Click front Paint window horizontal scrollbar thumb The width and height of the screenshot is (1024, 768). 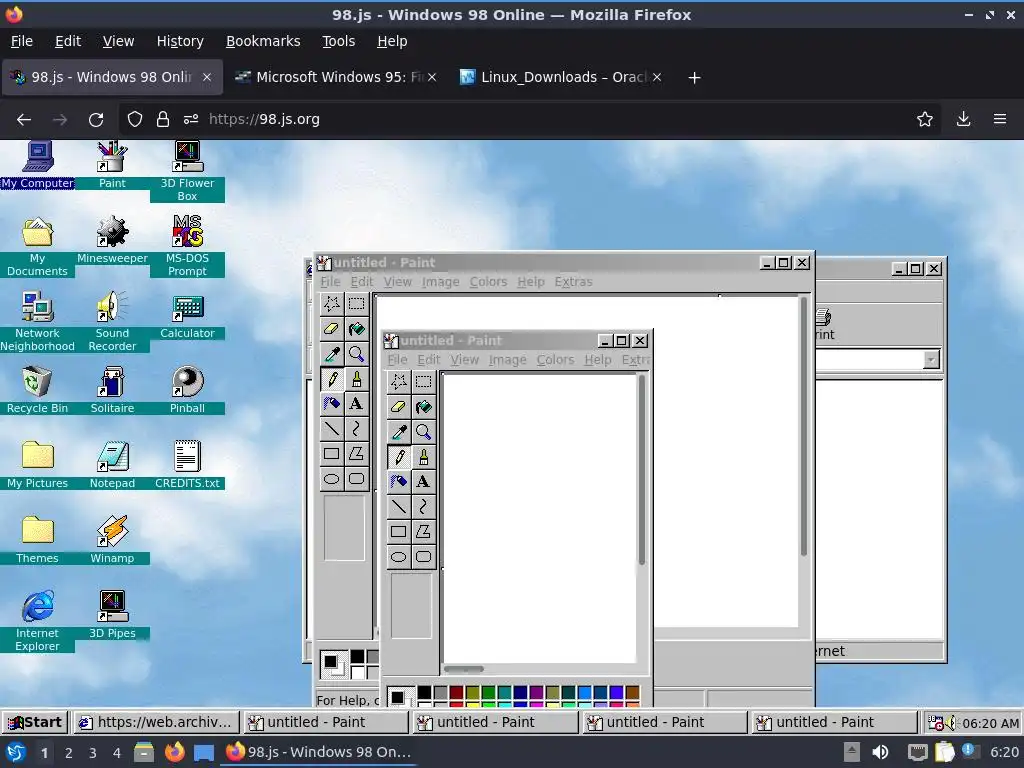[464, 669]
